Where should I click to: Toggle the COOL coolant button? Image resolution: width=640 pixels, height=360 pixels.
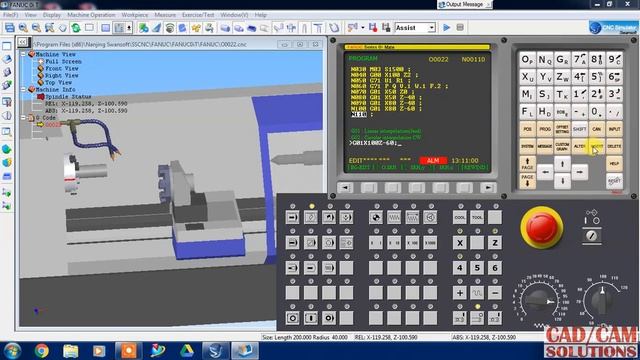click(x=460, y=218)
